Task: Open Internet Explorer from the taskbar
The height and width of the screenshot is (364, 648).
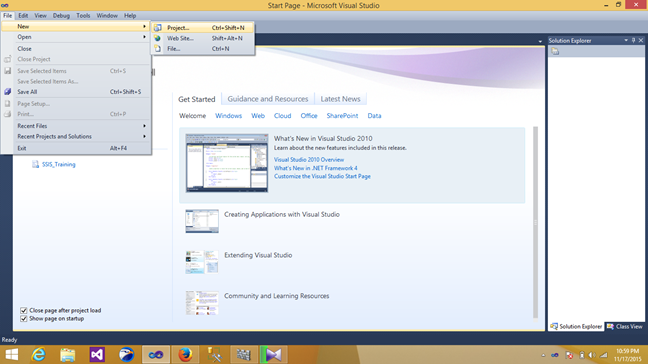Action: [38, 354]
